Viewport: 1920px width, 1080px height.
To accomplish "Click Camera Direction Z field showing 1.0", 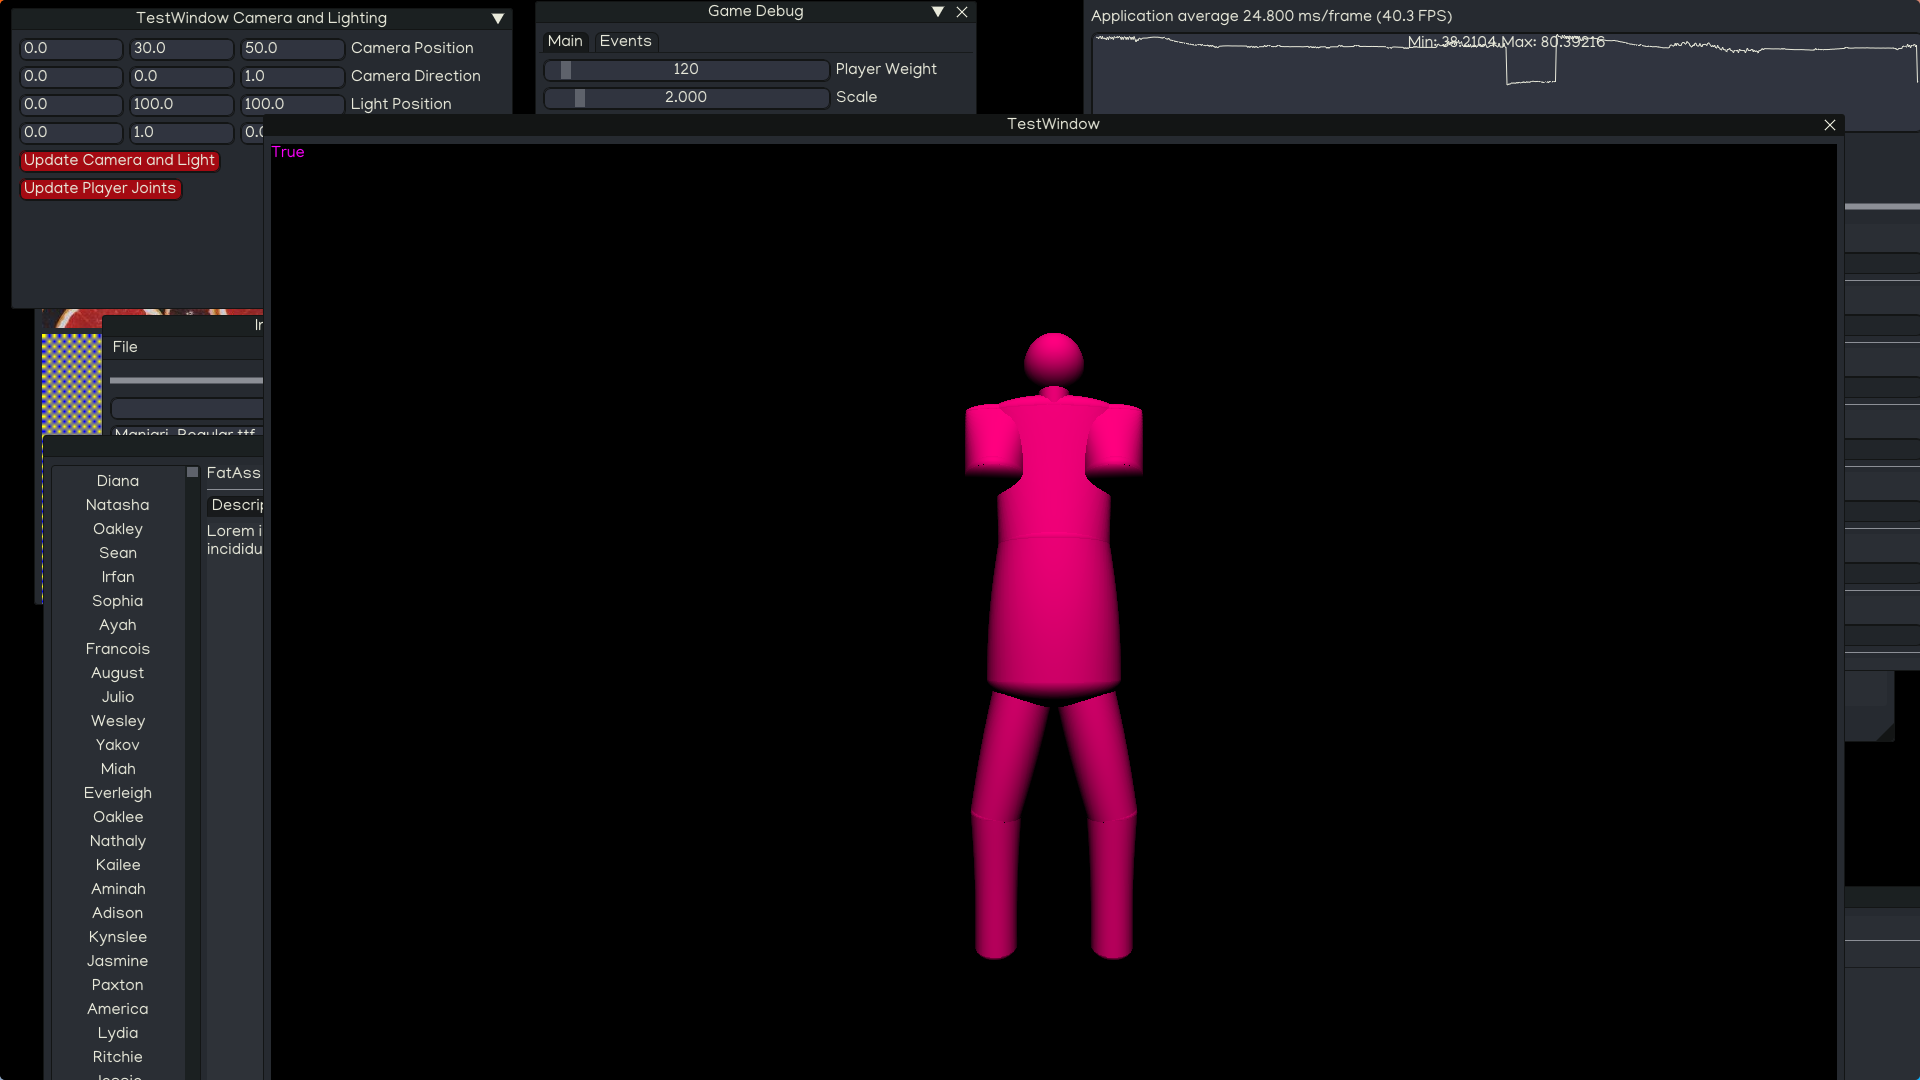I will point(290,76).
